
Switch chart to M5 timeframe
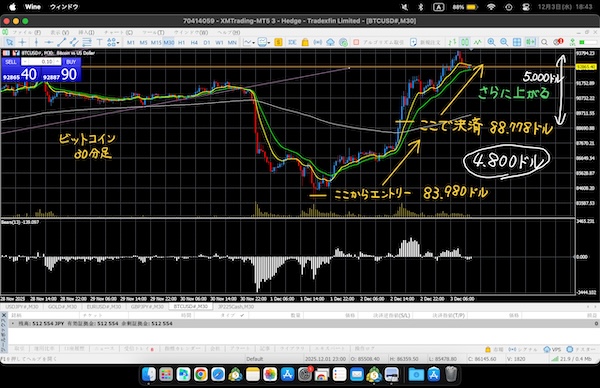143,42
